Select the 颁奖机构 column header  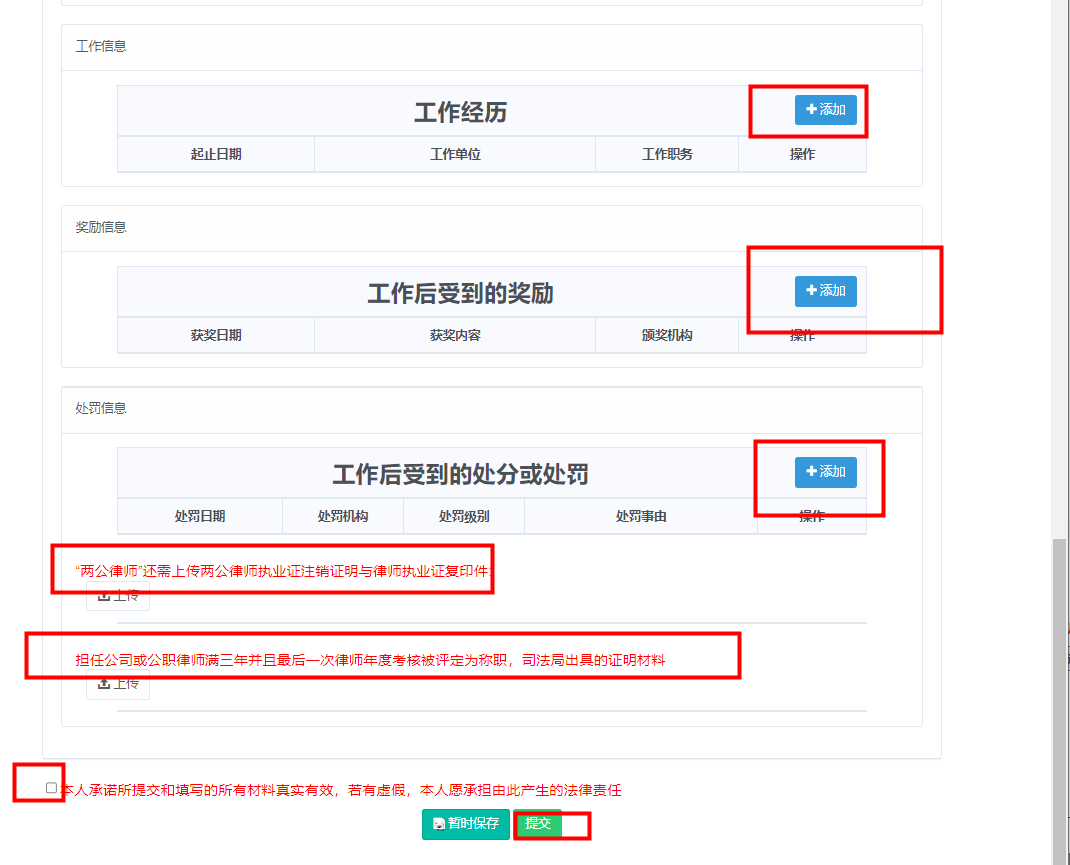667,335
